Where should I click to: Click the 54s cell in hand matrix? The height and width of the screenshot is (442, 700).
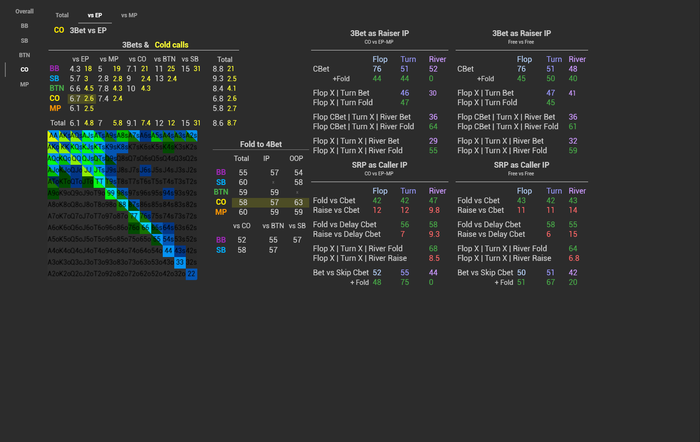(168, 239)
